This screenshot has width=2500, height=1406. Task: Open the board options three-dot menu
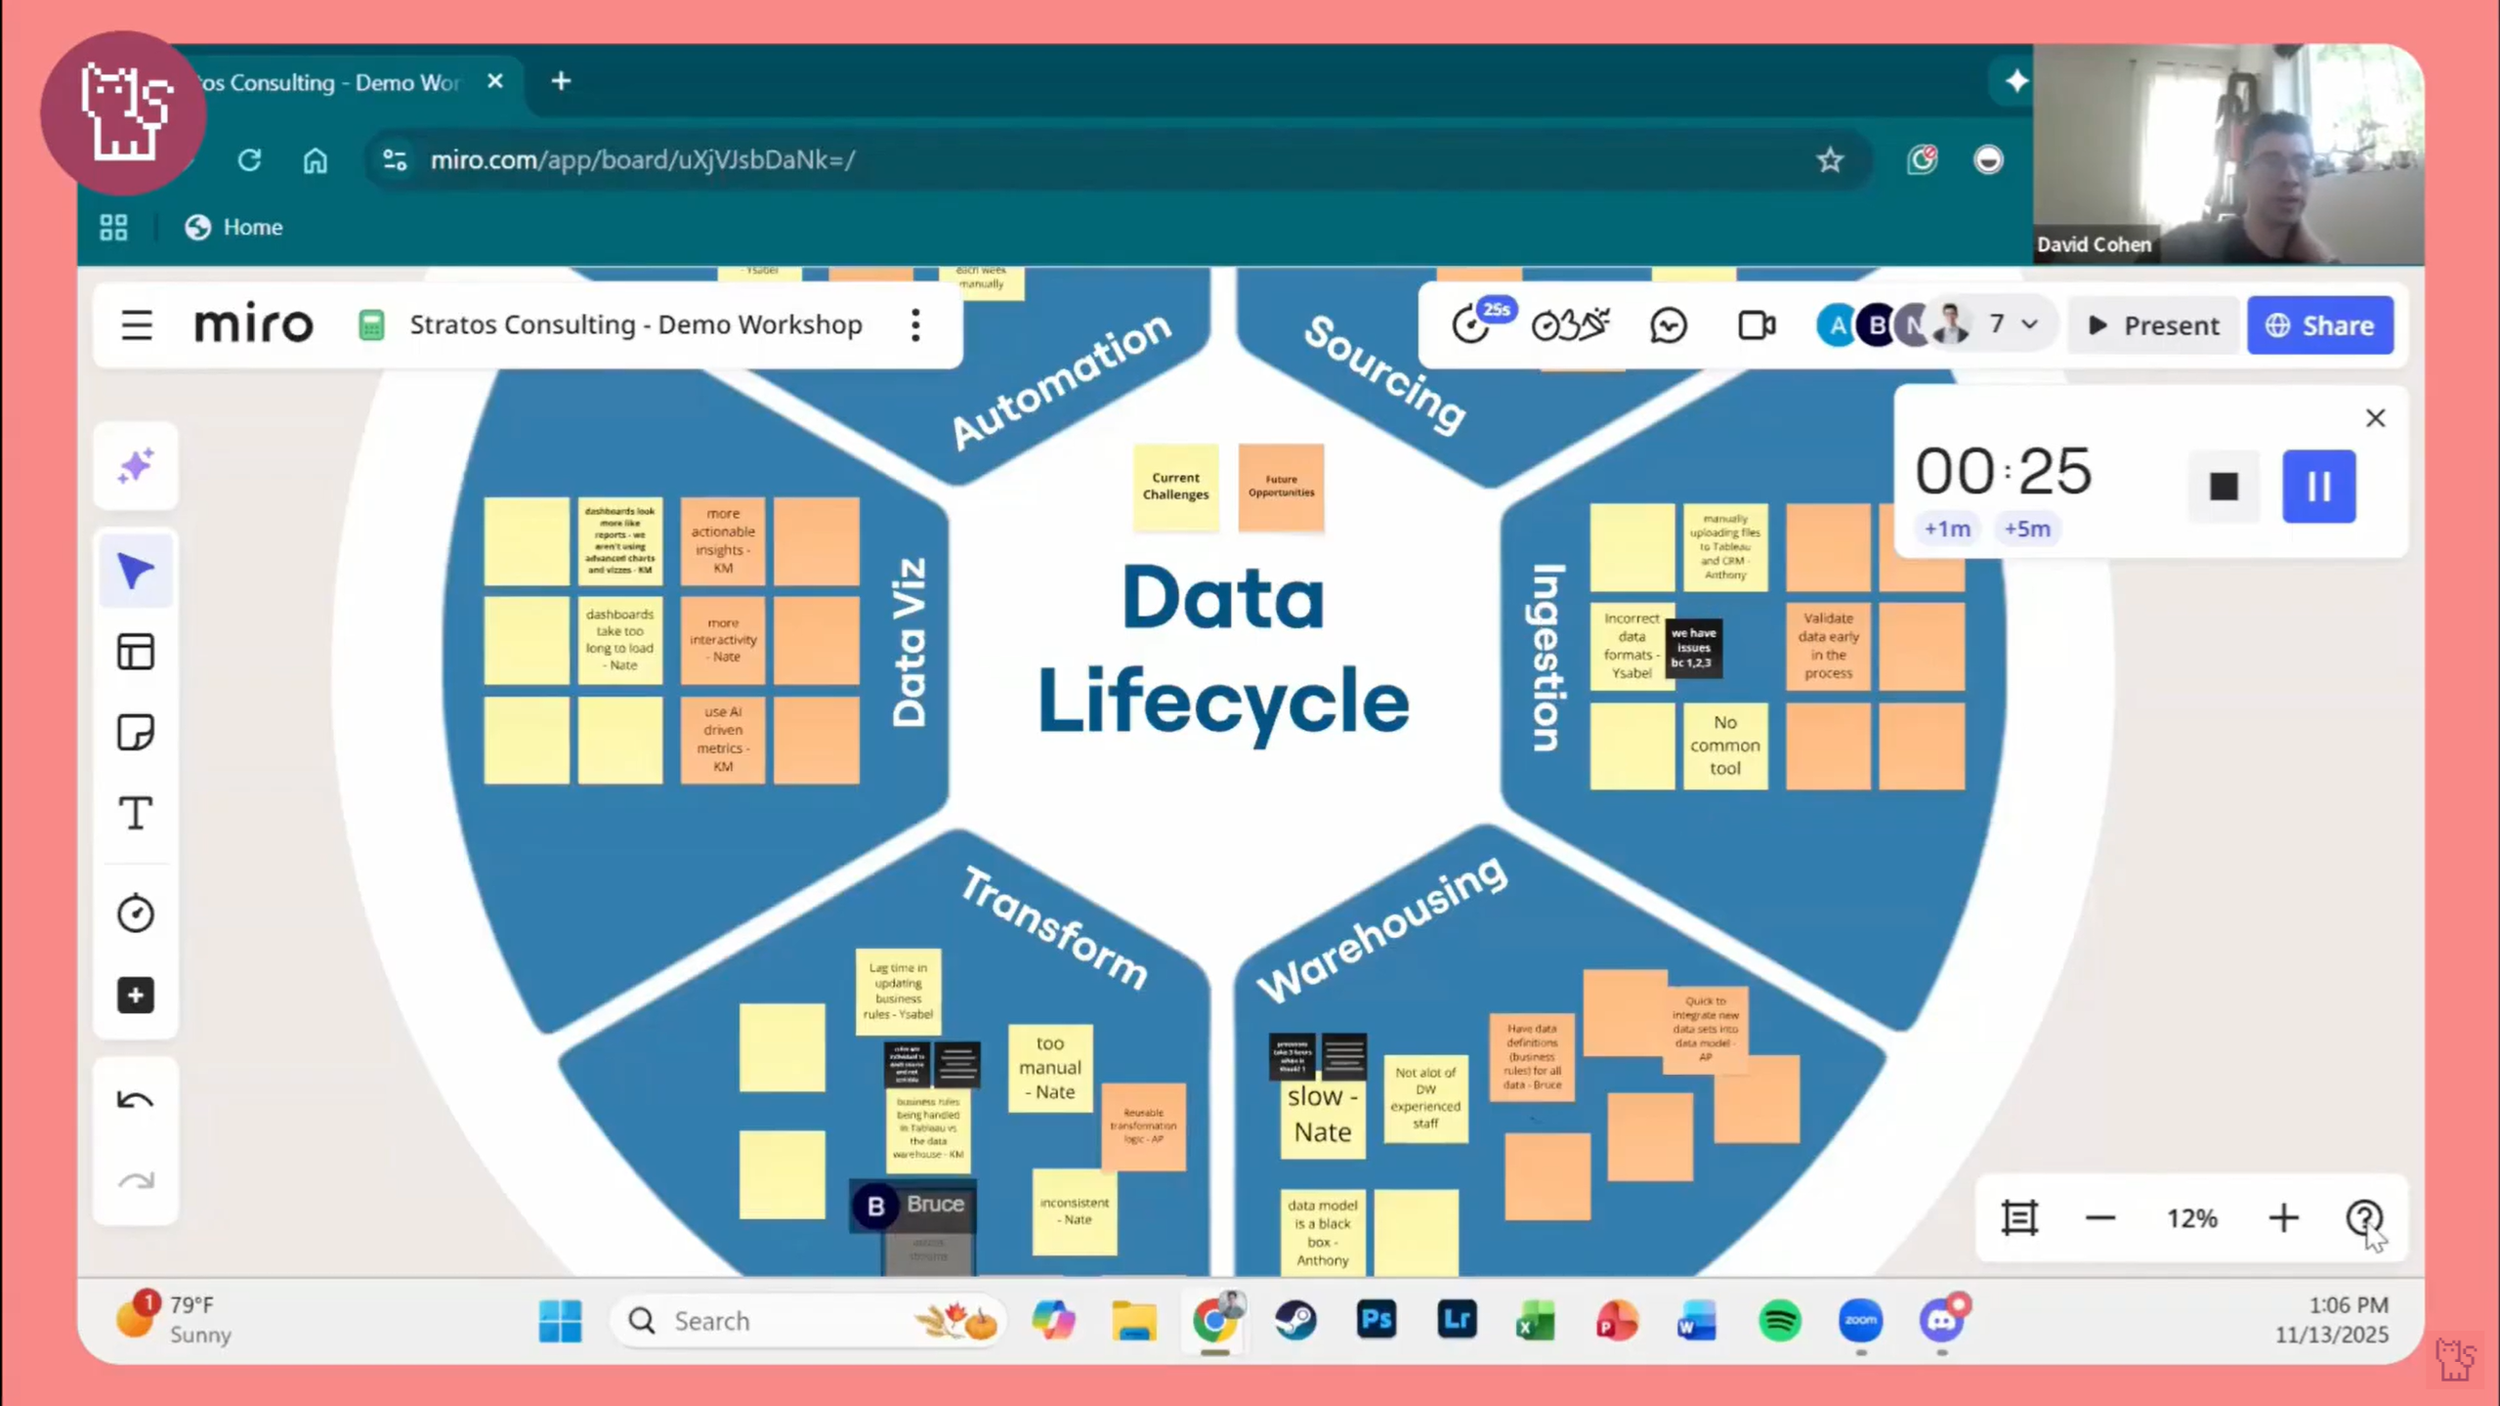click(914, 324)
